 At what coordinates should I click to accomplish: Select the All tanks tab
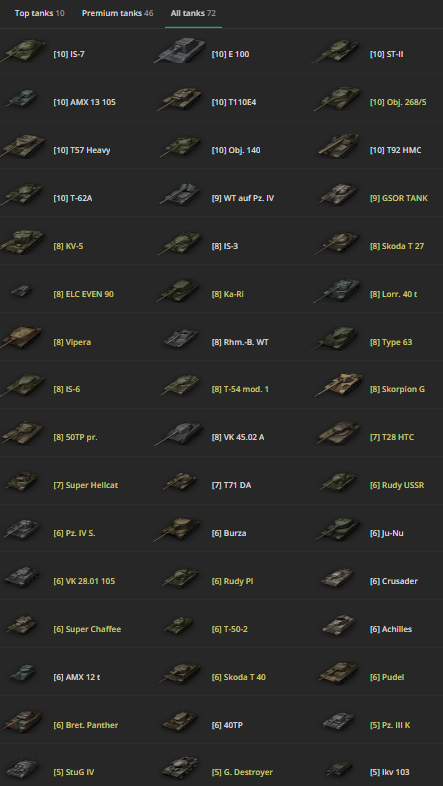click(193, 13)
